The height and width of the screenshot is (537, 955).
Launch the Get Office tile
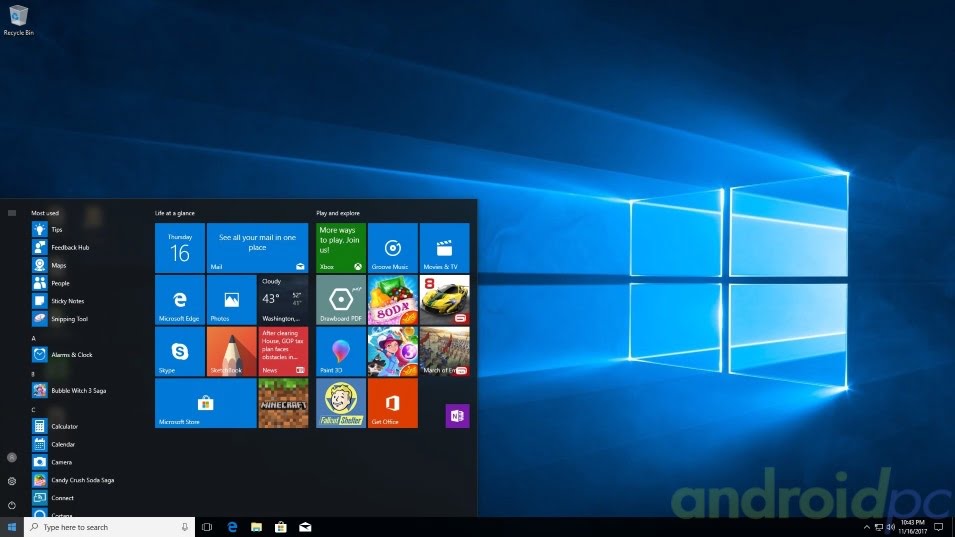(392, 403)
